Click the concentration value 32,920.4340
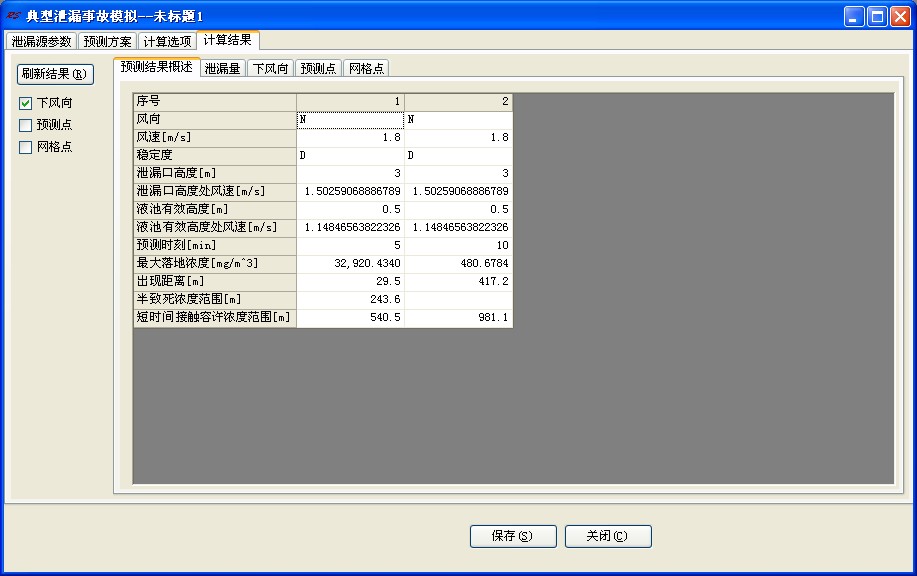 click(x=350, y=263)
